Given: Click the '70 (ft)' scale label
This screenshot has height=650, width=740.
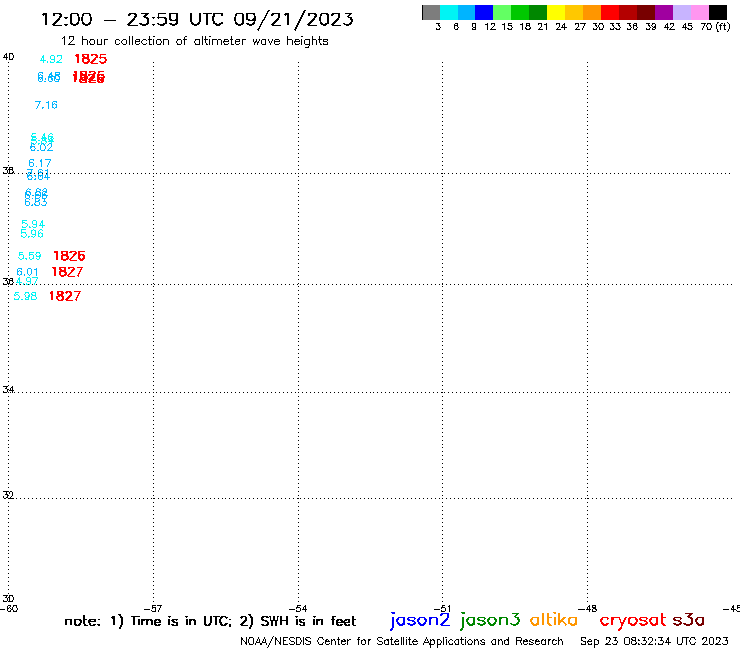Looking at the screenshot, I should (715, 27).
